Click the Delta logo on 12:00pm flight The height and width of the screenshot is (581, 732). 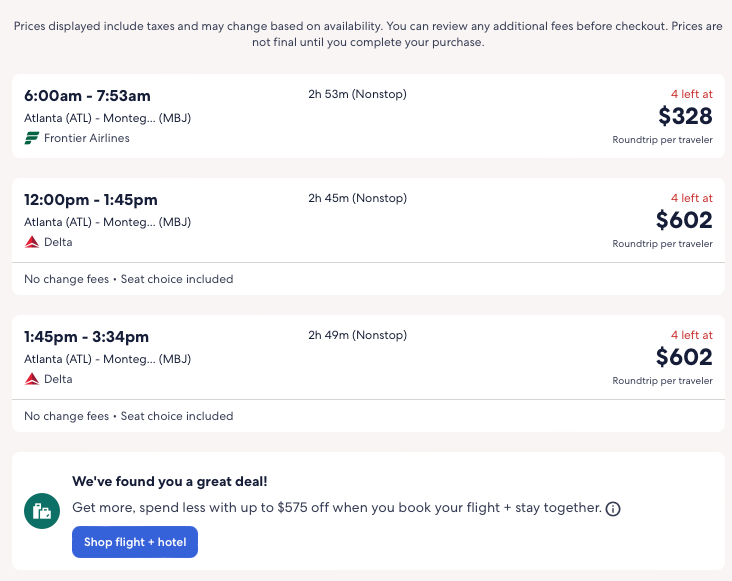coord(32,242)
